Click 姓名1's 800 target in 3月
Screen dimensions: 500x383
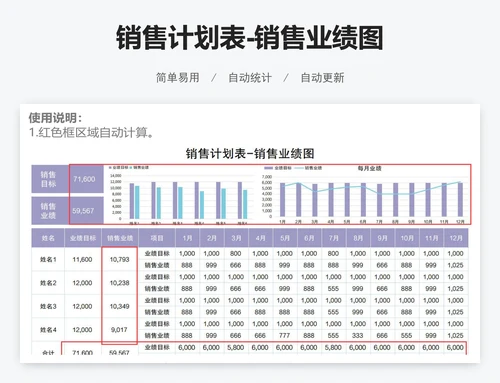[x=235, y=253]
